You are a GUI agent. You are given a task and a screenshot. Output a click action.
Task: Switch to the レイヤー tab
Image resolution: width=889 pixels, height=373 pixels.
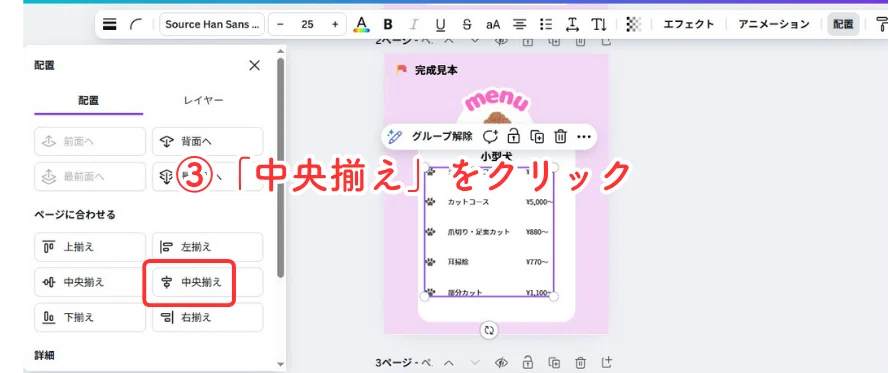click(x=203, y=101)
